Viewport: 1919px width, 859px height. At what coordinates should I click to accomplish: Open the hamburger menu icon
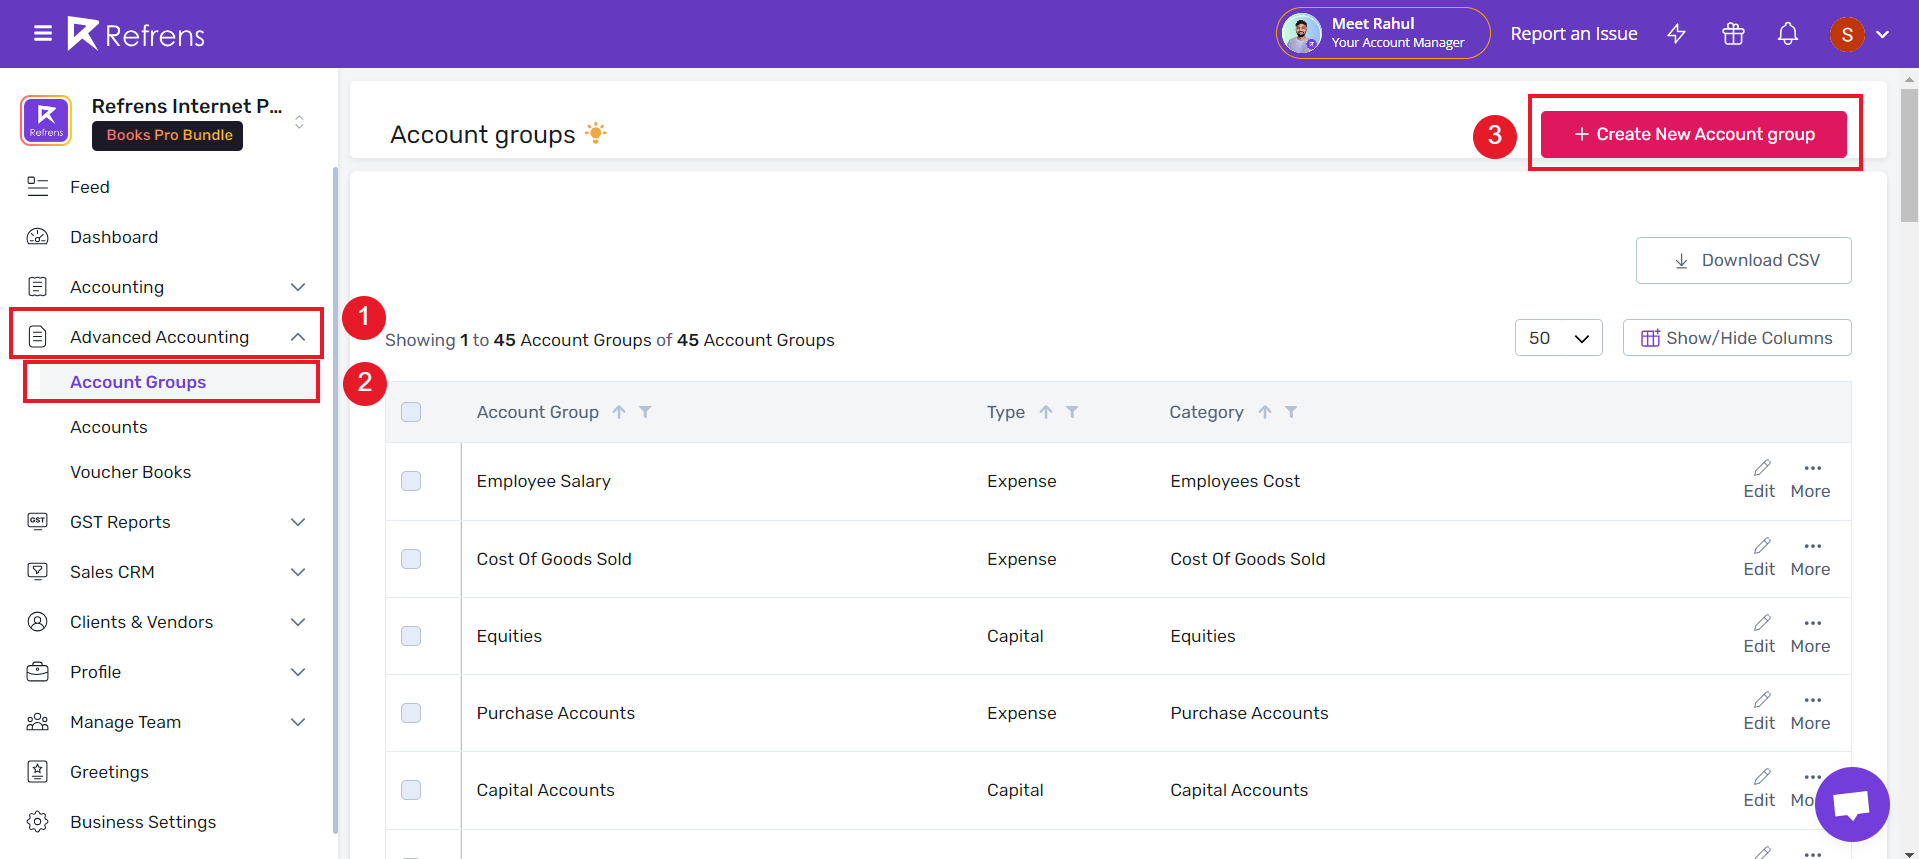click(43, 34)
